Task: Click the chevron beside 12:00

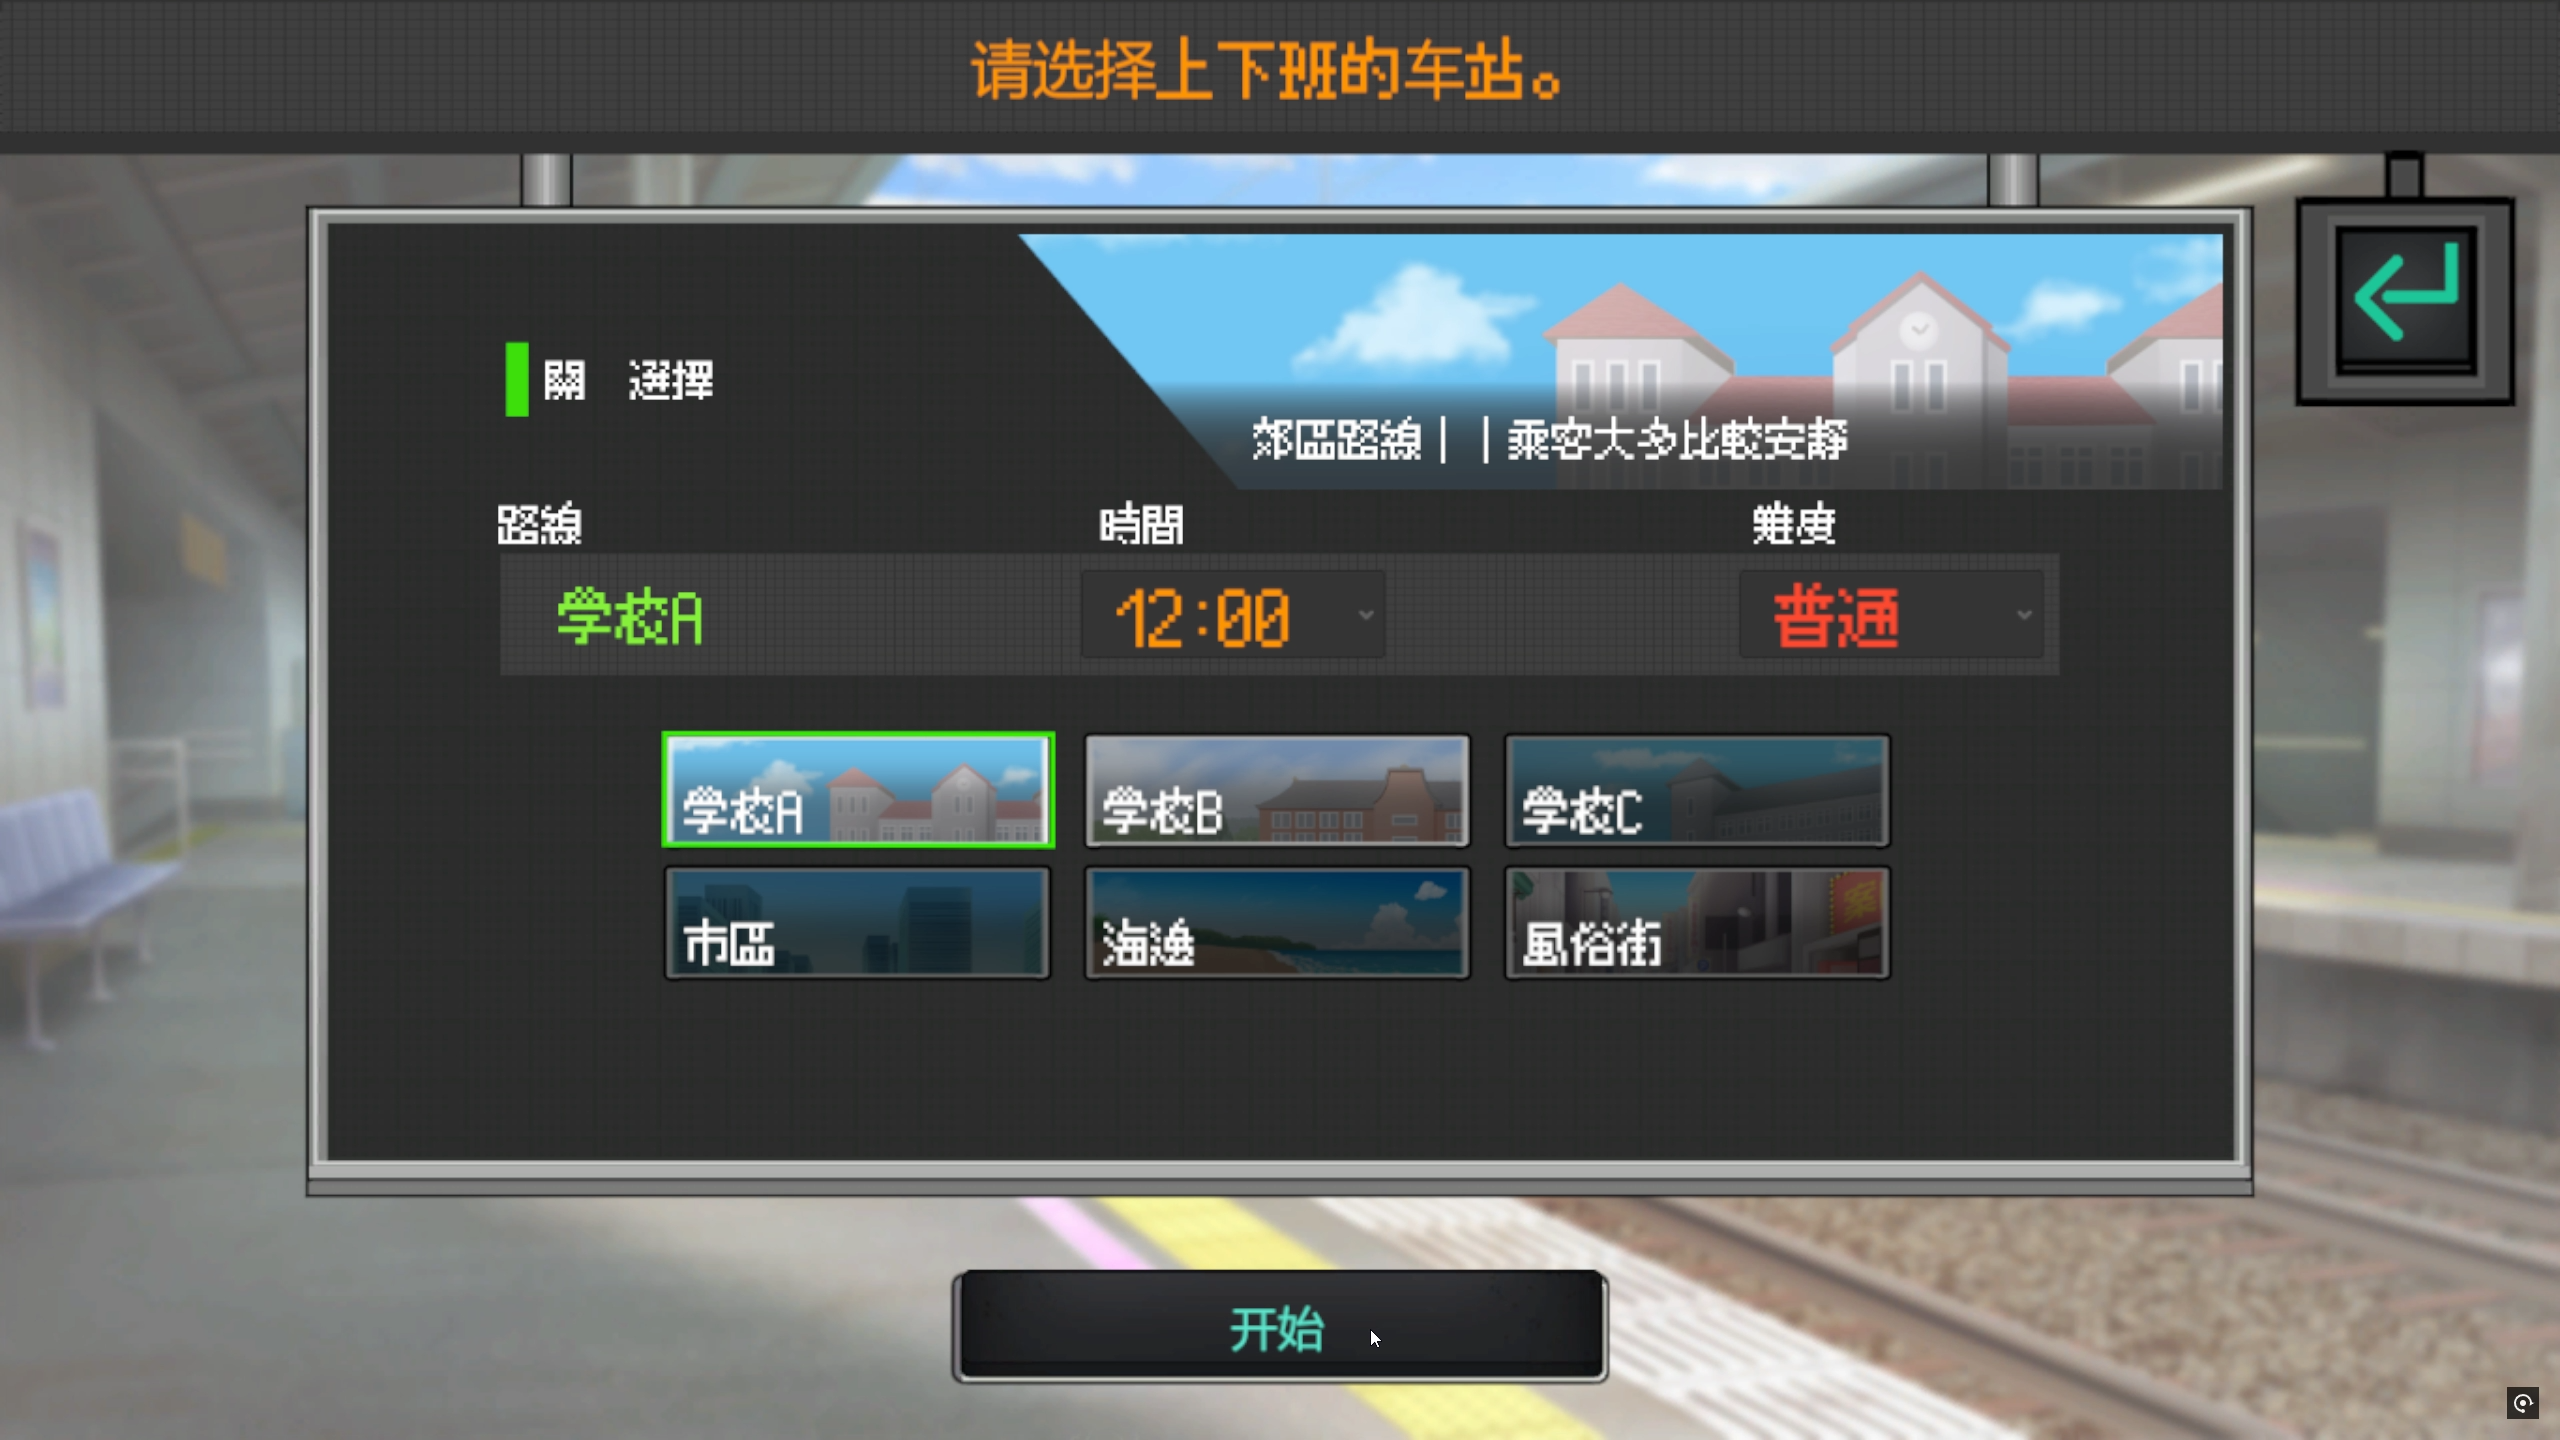Action: pyautogui.click(x=1366, y=615)
